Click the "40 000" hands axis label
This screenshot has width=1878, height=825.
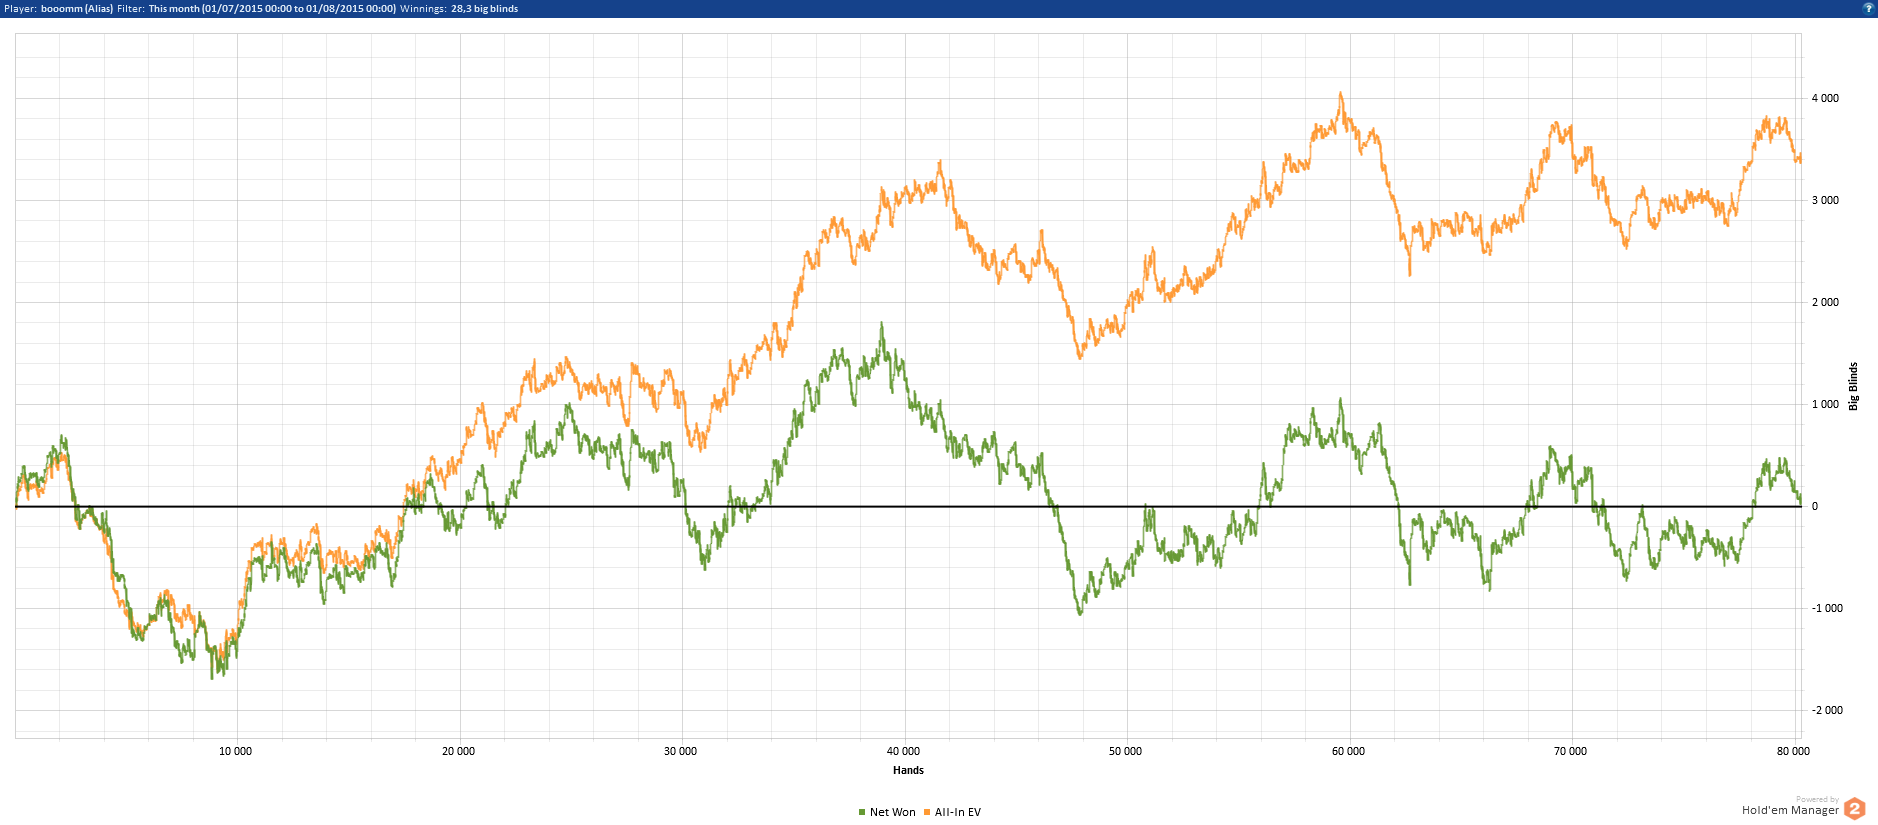[x=904, y=751]
